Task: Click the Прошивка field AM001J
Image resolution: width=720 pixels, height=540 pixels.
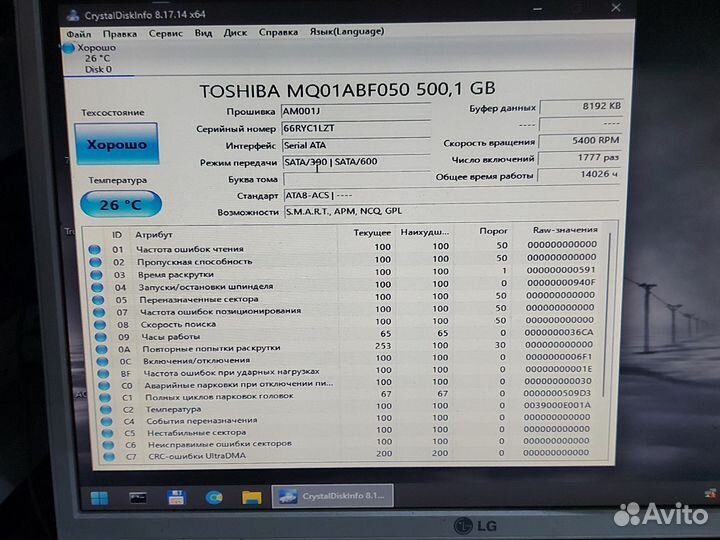Action: point(356,111)
